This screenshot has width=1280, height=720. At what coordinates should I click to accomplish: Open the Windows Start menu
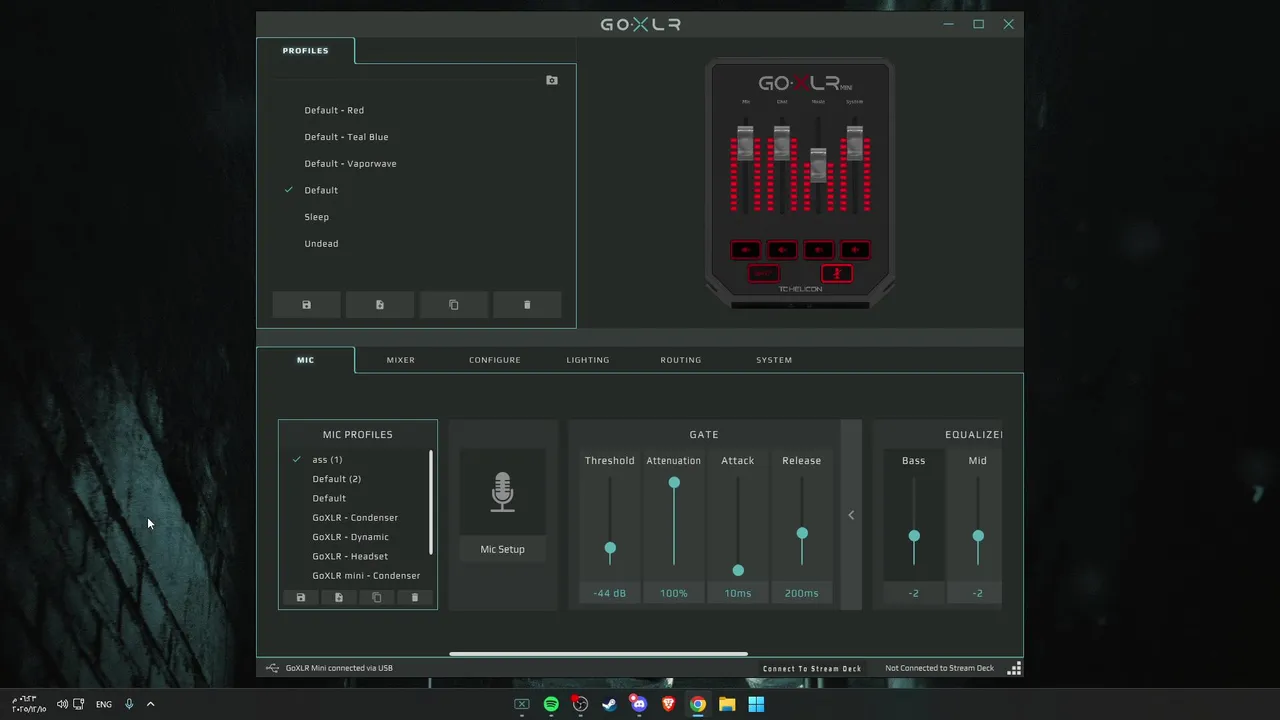coord(756,704)
